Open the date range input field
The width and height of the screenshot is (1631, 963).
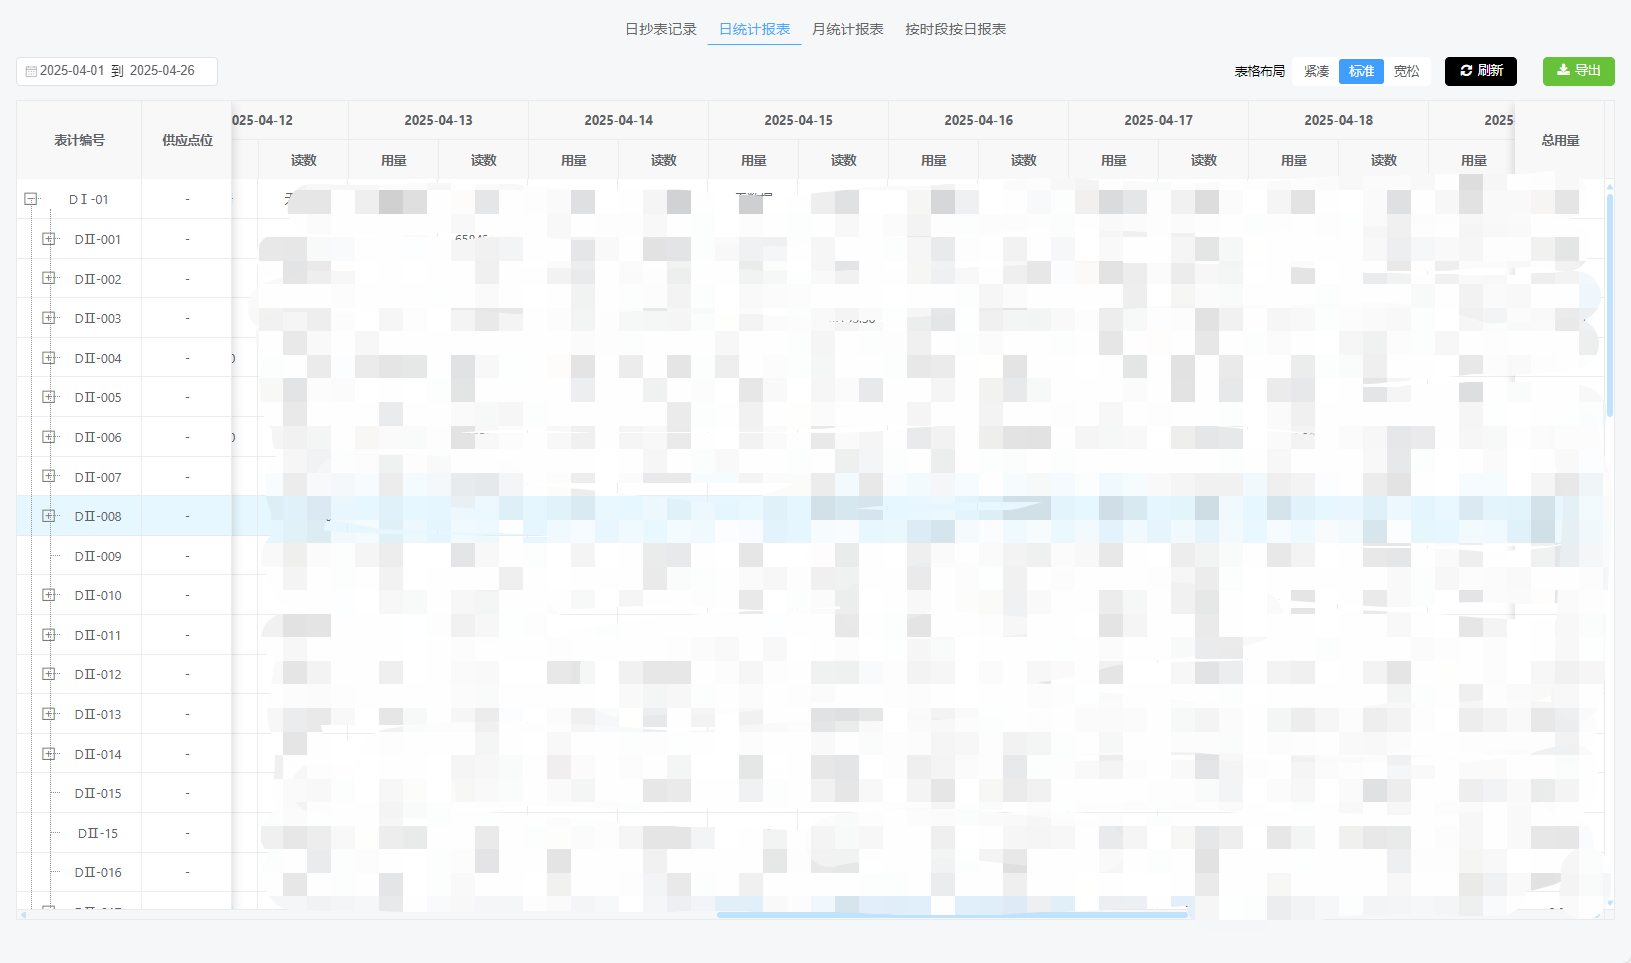pos(117,72)
